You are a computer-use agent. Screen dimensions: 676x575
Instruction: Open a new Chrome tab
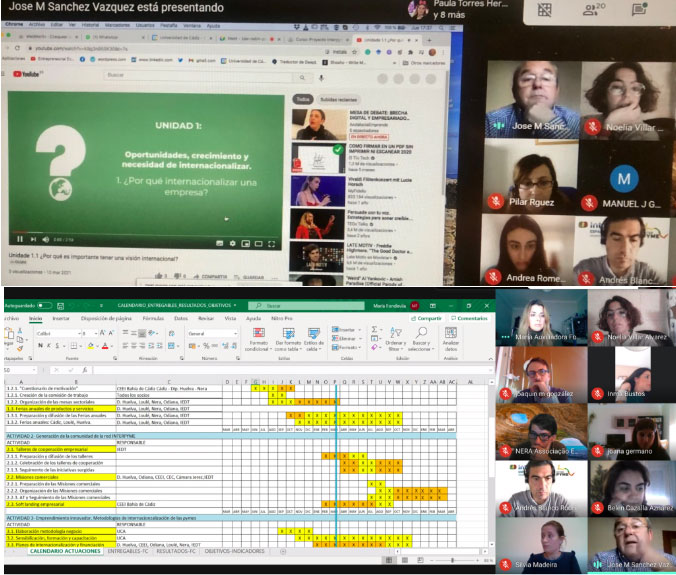click(429, 40)
